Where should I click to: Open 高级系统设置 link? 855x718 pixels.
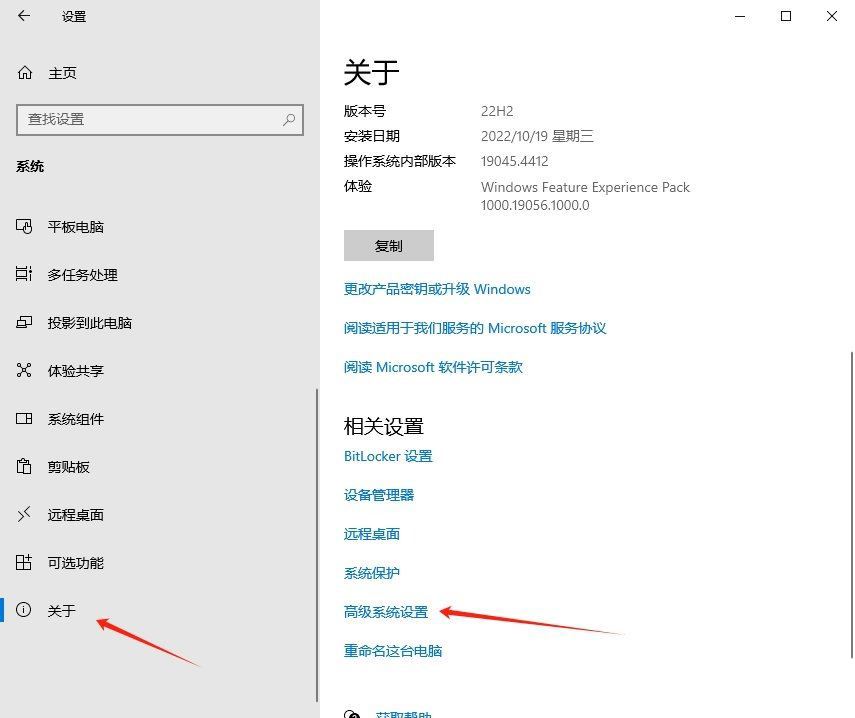(387, 611)
